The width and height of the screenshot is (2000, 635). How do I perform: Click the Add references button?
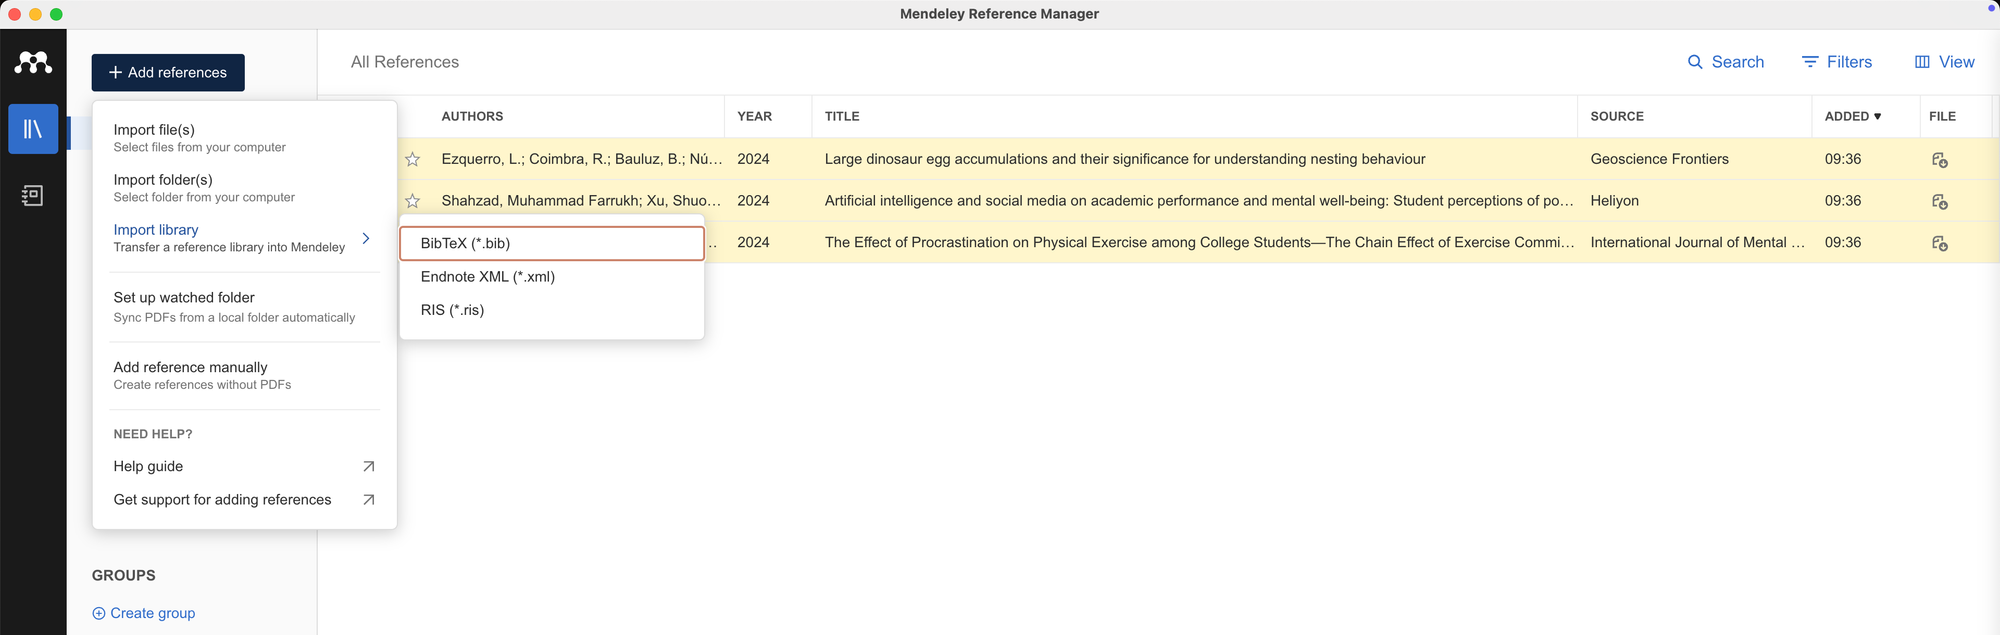[x=168, y=73]
